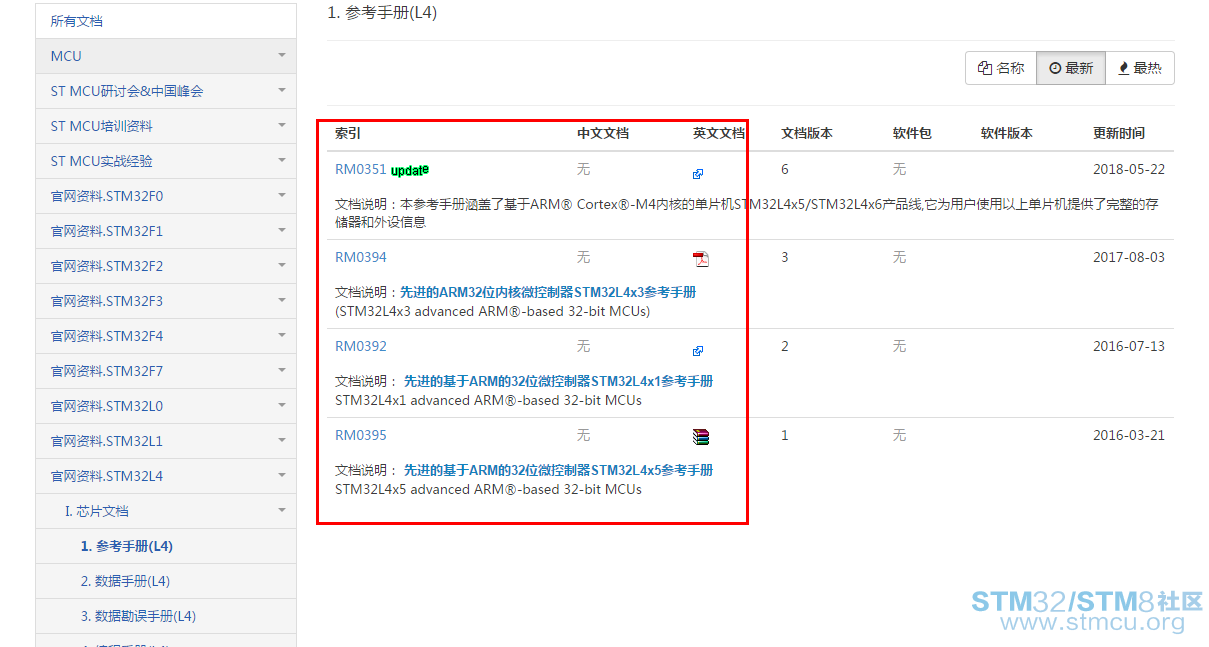The image size is (1209, 647).
Task: Expand ST MCU研讨会&中国峰会 arrow
Action: pos(282,91)
